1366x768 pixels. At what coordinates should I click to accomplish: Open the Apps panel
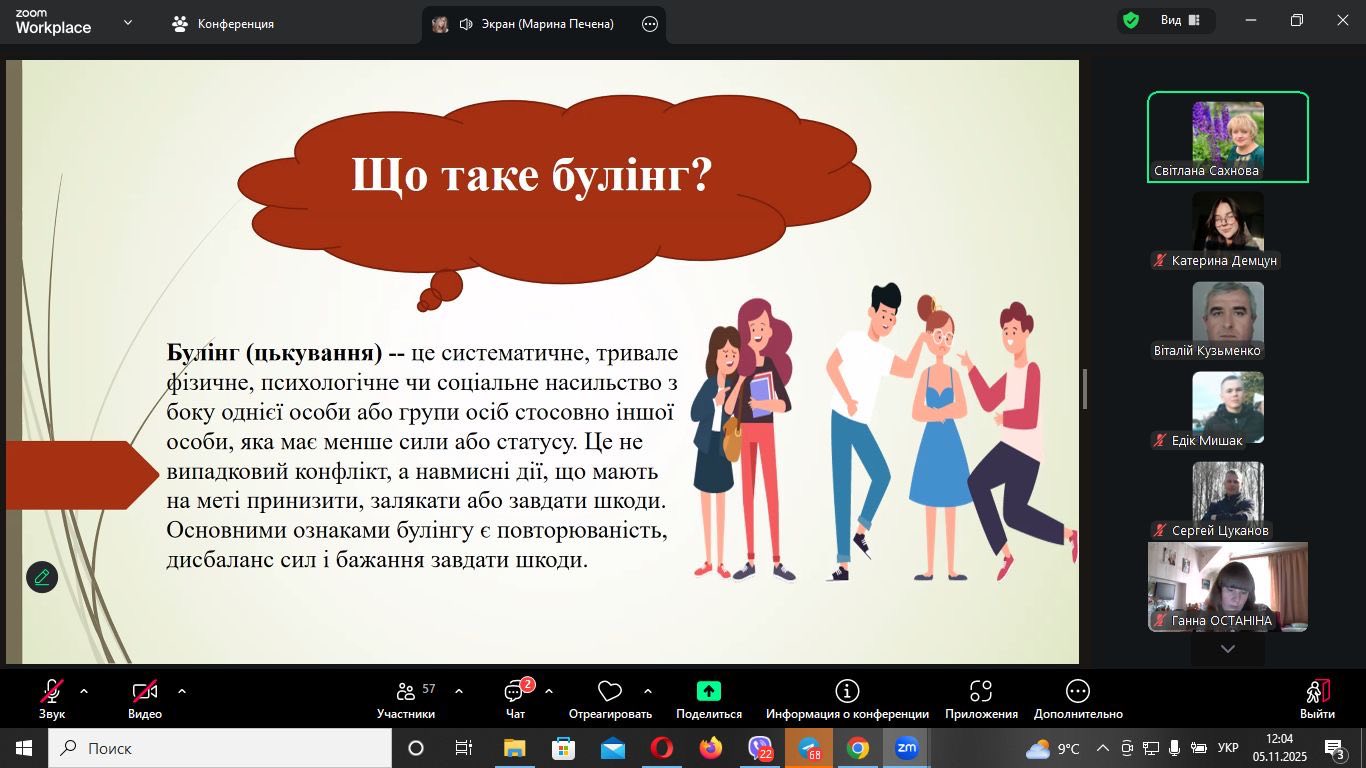click(x=980, y=698)
